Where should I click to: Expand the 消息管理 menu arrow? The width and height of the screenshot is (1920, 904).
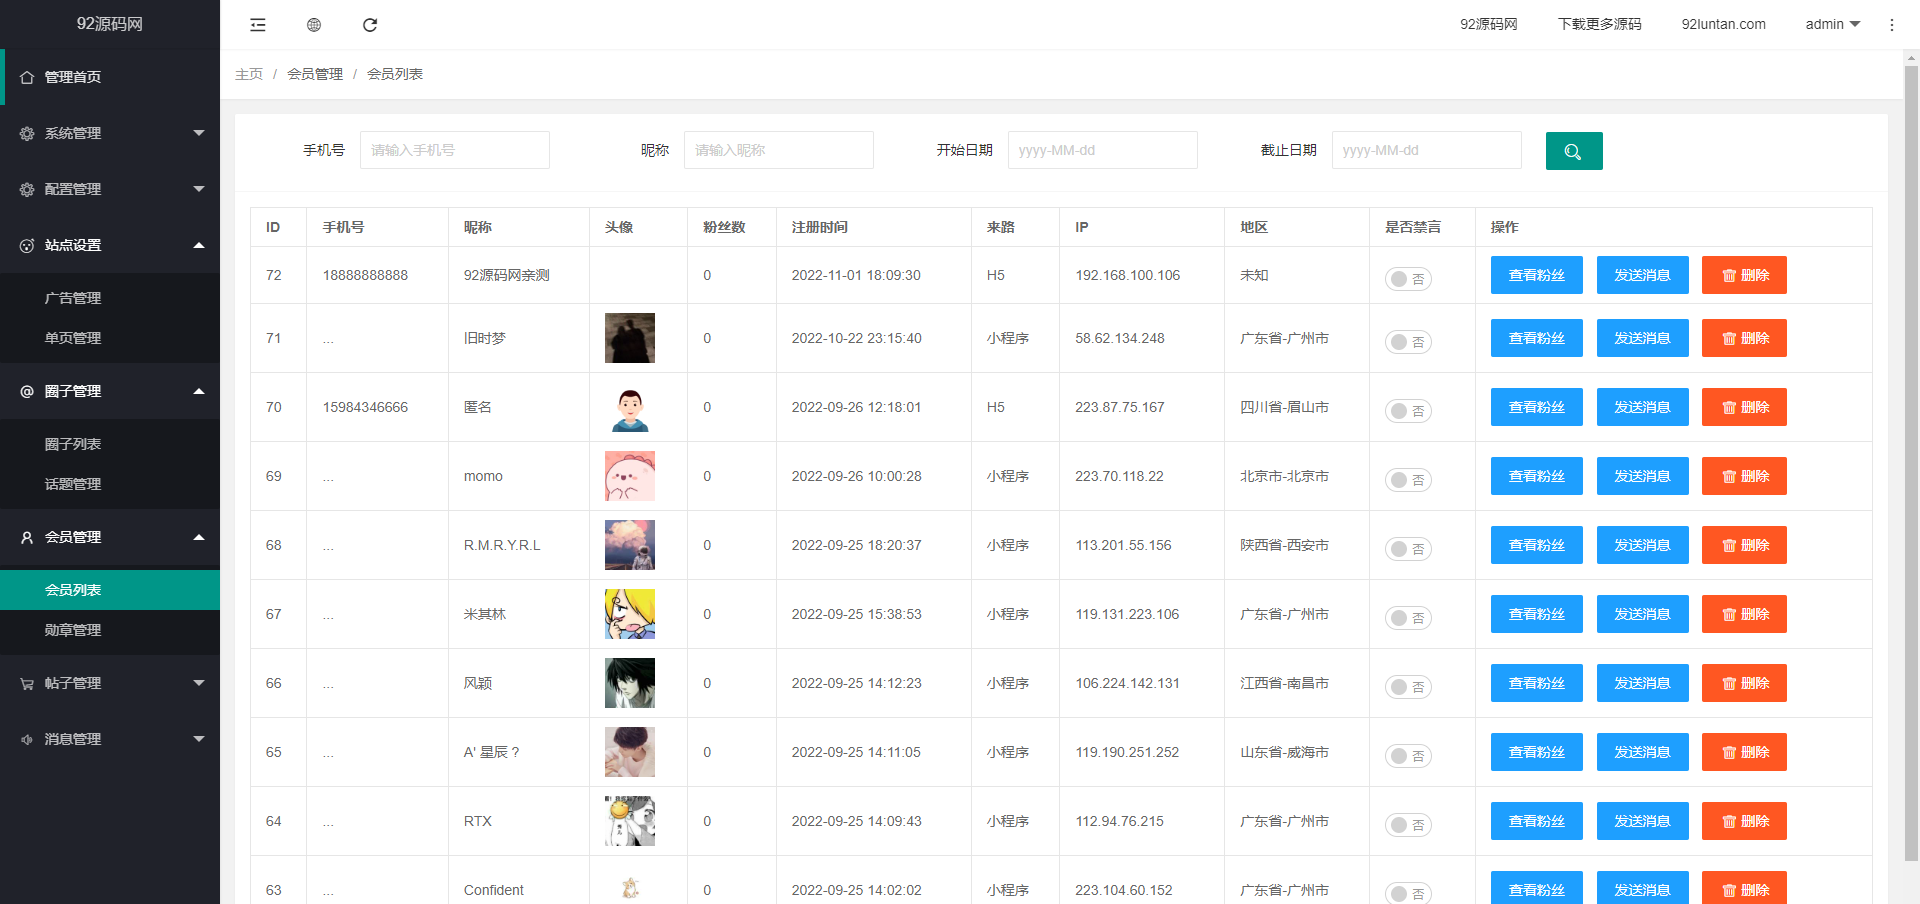coord(198,739)
